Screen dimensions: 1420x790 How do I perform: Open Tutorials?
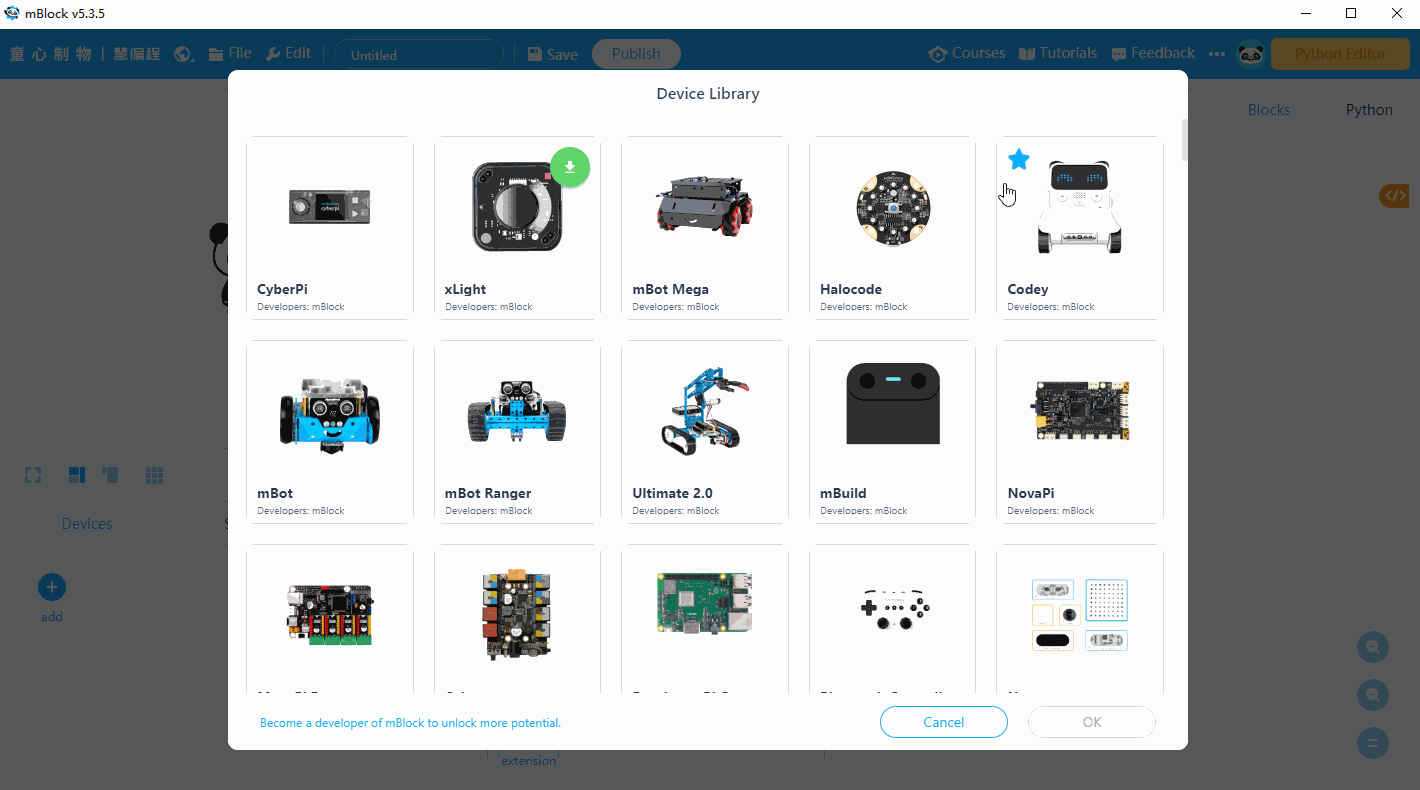tap(1057, 53)
